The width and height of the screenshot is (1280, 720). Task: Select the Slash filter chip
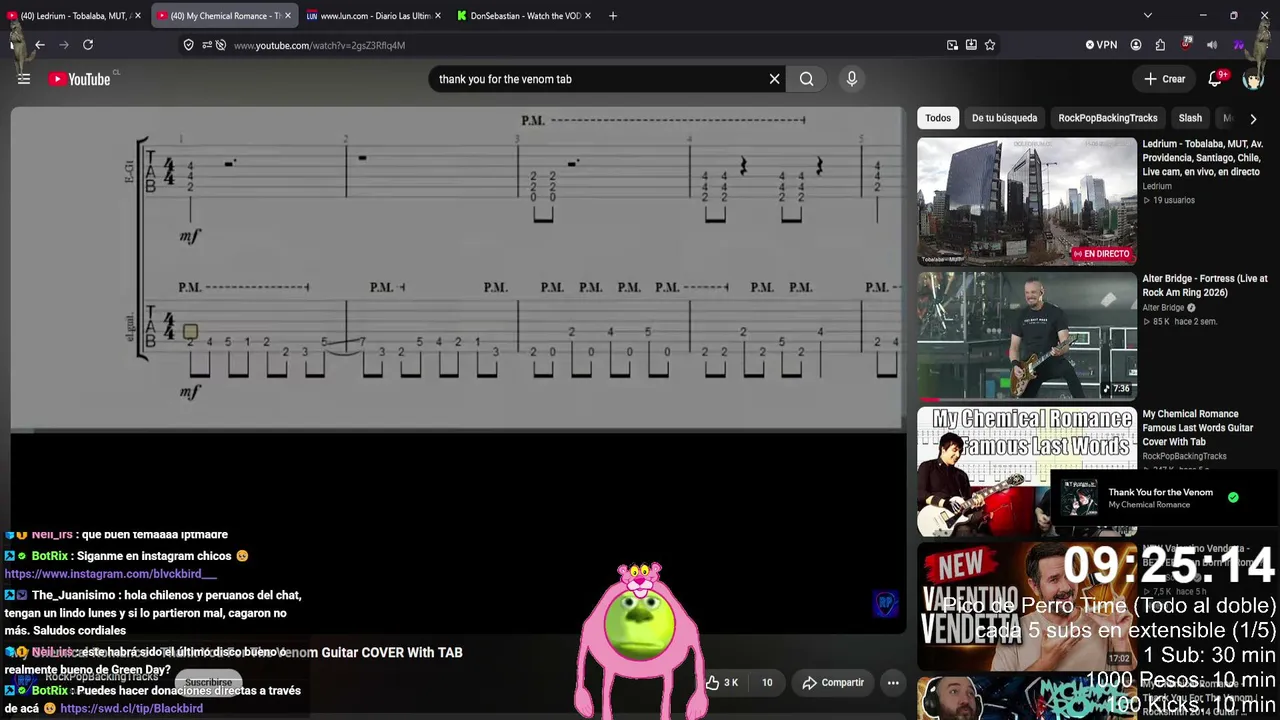click(1190, 118)
